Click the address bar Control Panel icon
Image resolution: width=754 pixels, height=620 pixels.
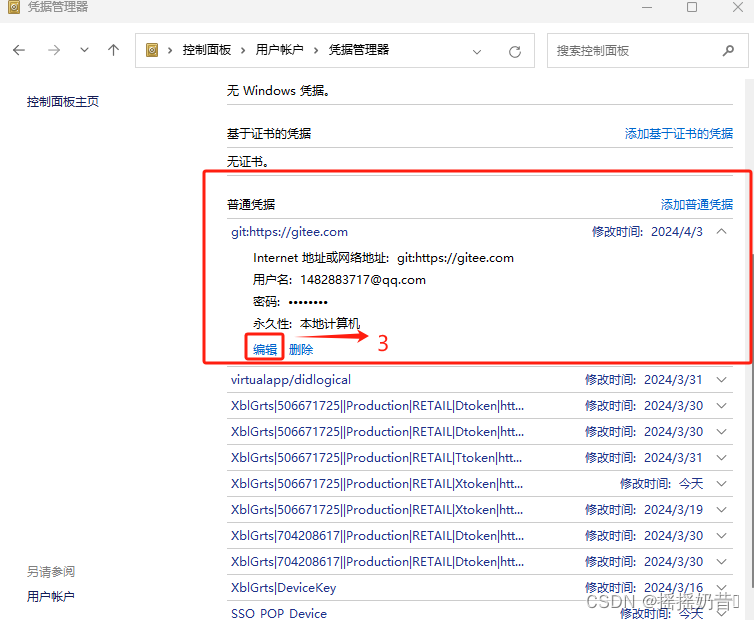[x=152, y=50]
